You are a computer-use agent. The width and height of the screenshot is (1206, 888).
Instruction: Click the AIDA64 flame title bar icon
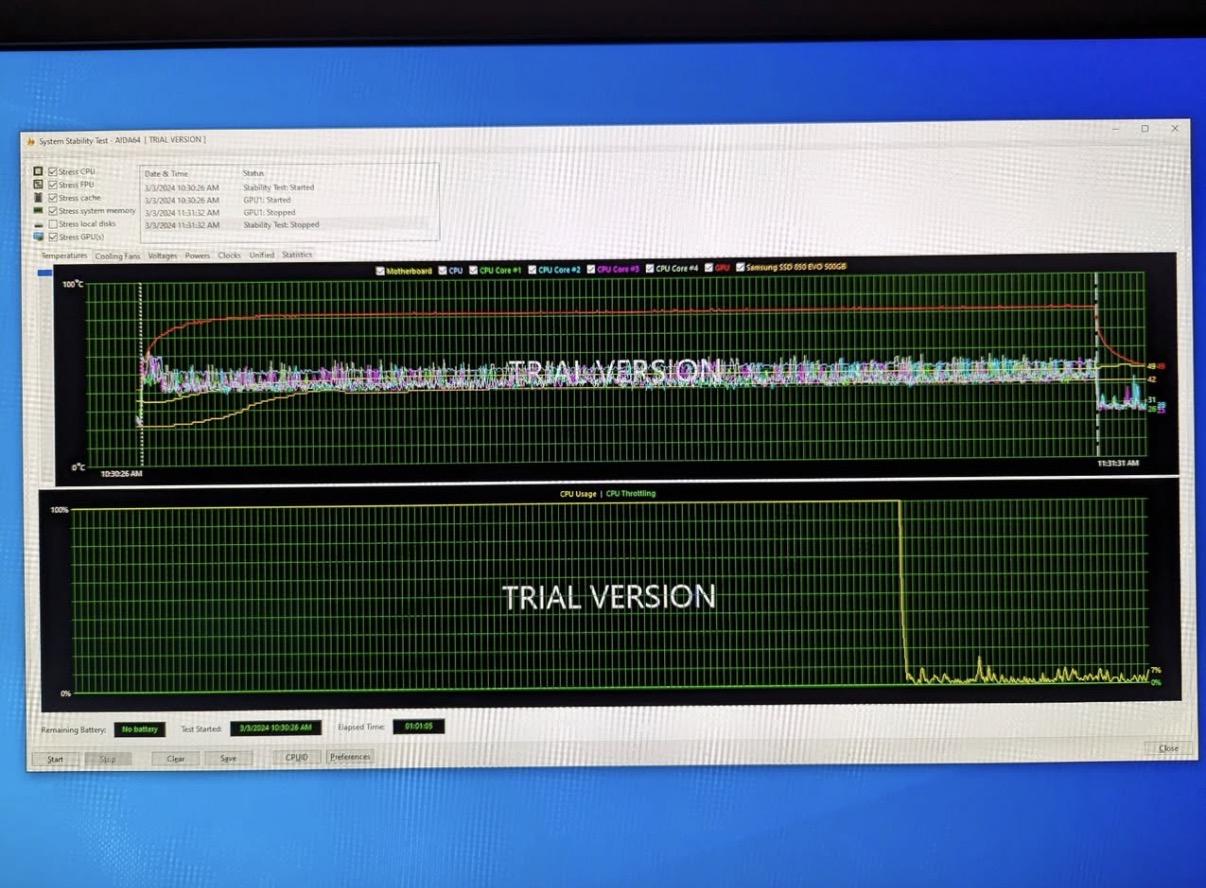click(x=31, y=141)
